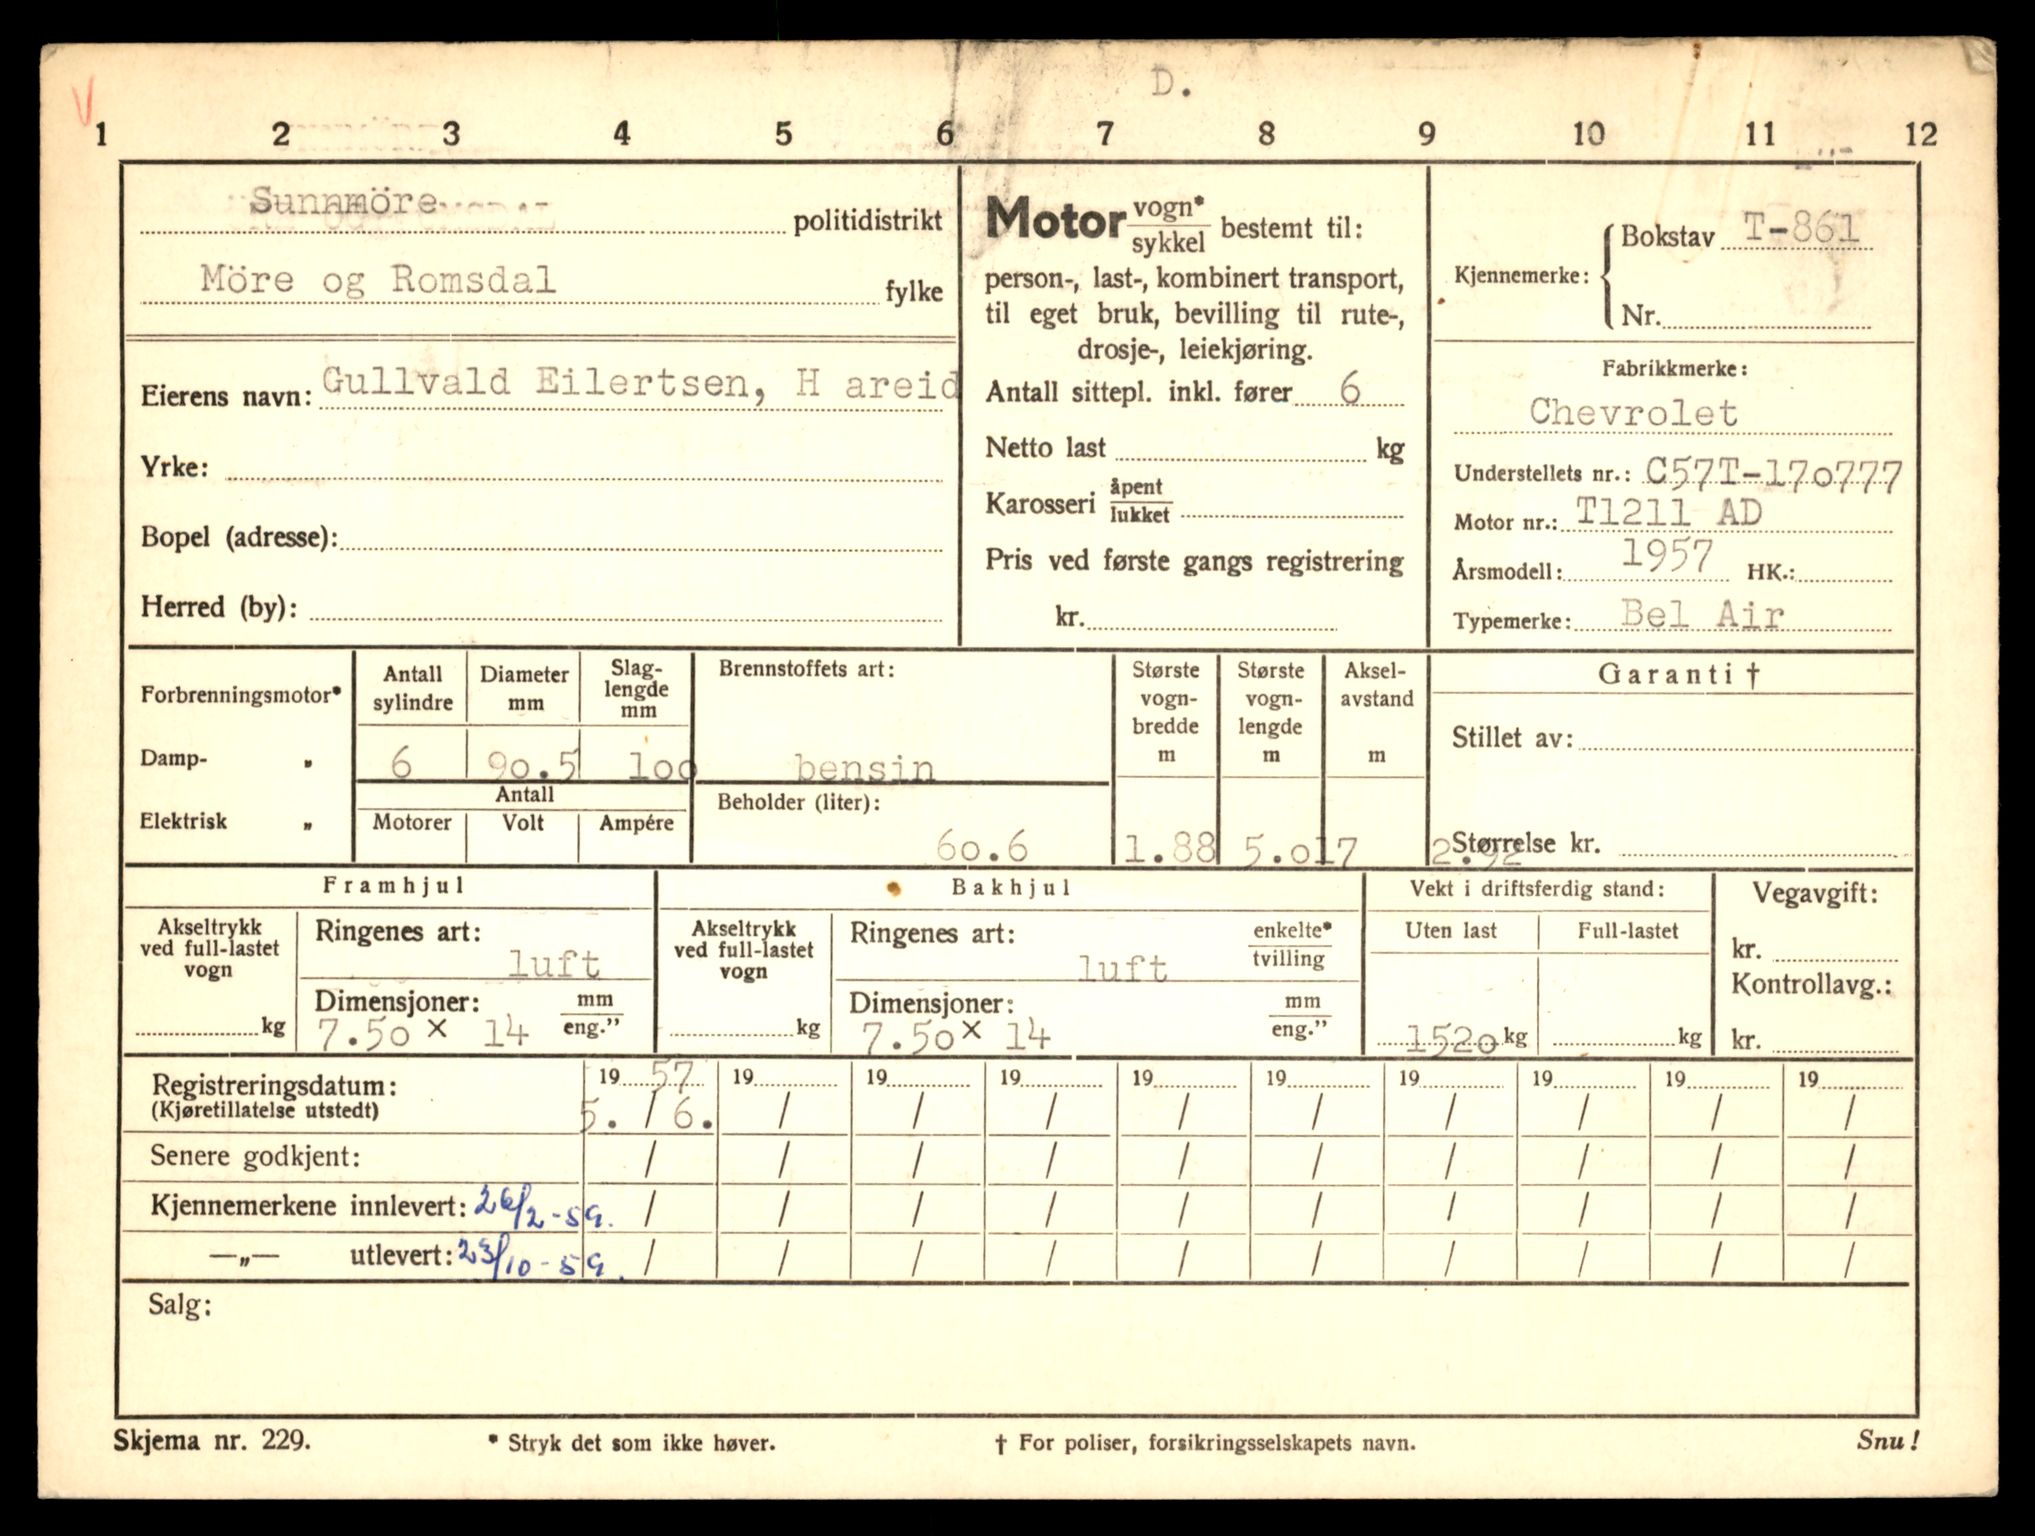Click the vehicle length value '5.017'
Viewport: 2035px width, 1536px height.
pyautogui.click(x=1300, y=851)
